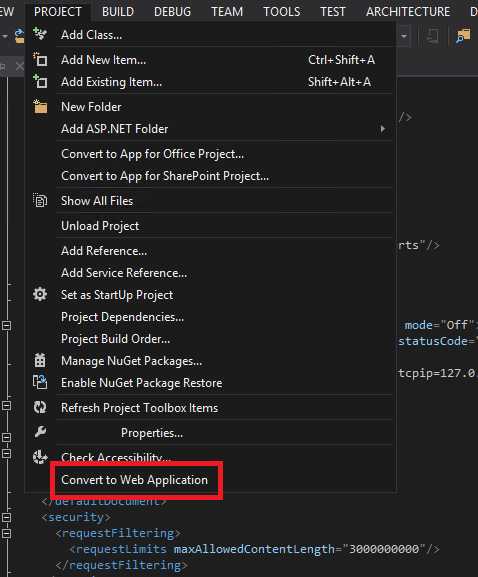
Task: Collapse the requestFiltering XML node
Action: [x=6, y=533]
